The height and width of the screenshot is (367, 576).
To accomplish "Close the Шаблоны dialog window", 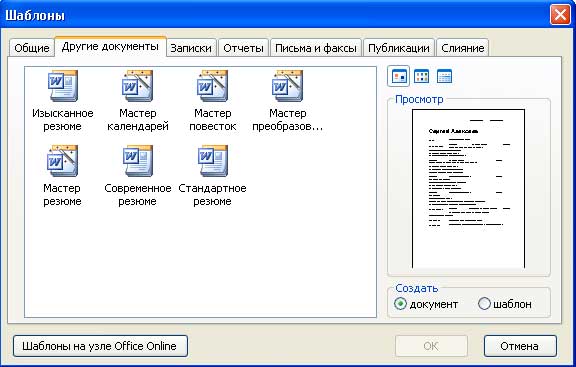I will pos(560,15).
